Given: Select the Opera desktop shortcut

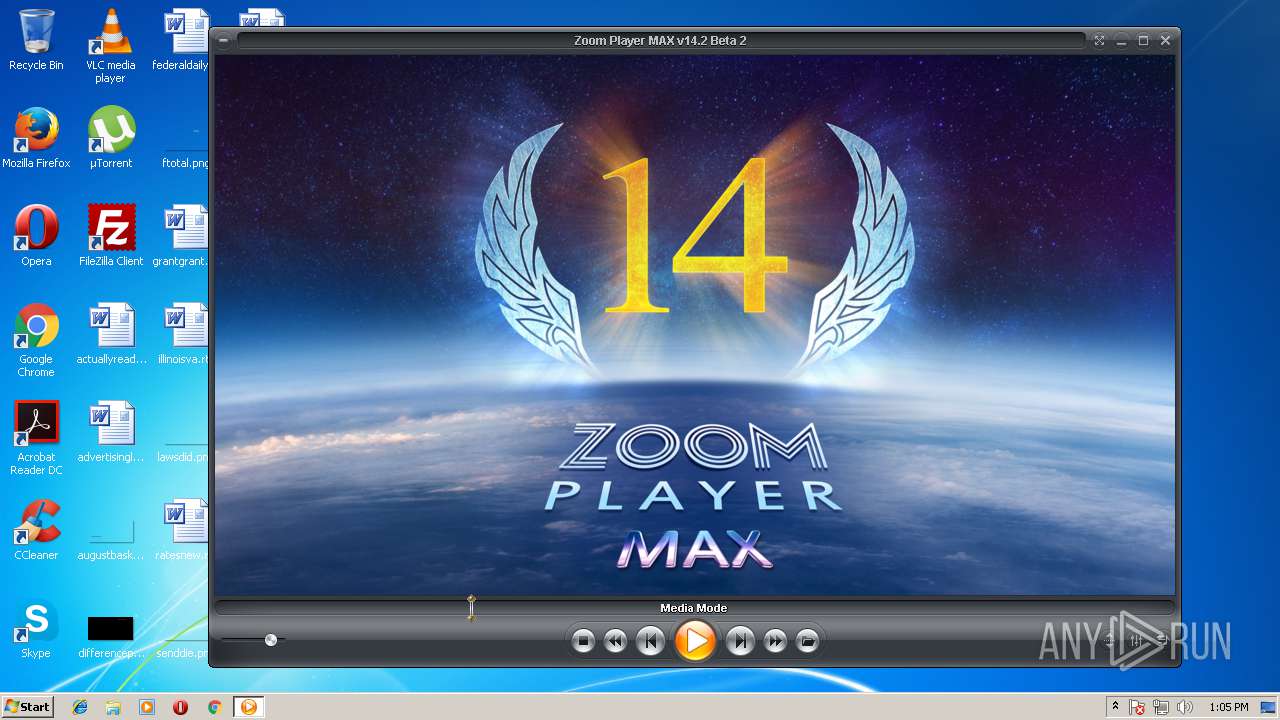Looking at the screenshot, I should pos(36,236).
